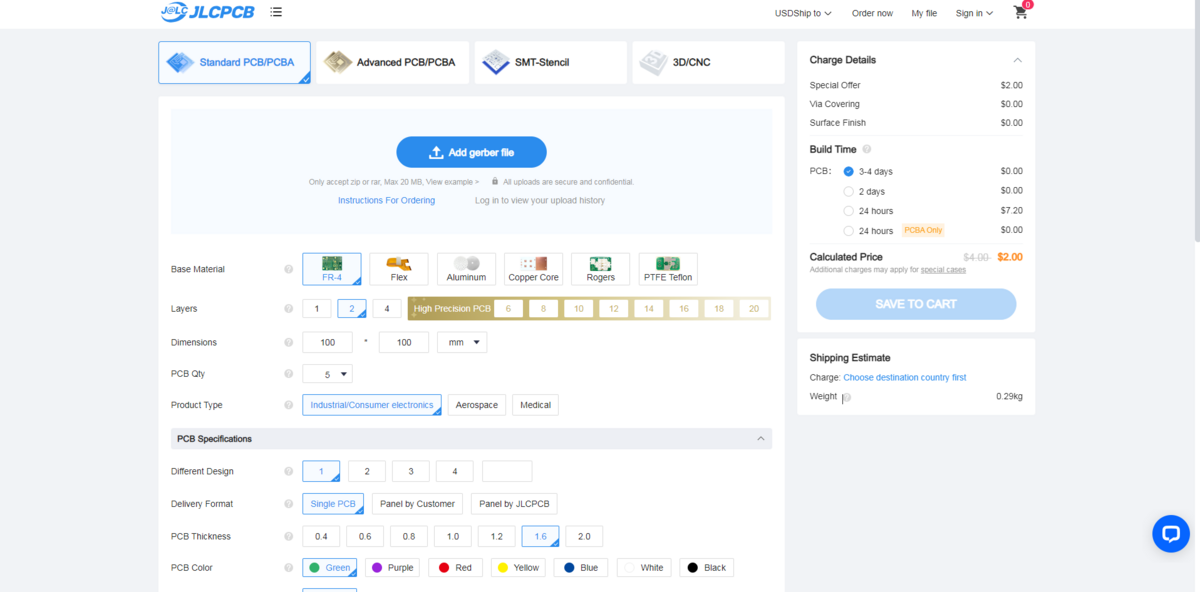The width and height of the screenshot is (1200, 592).
Task: Select 24 hours PCBA Only build time
Action: point(849,231)
